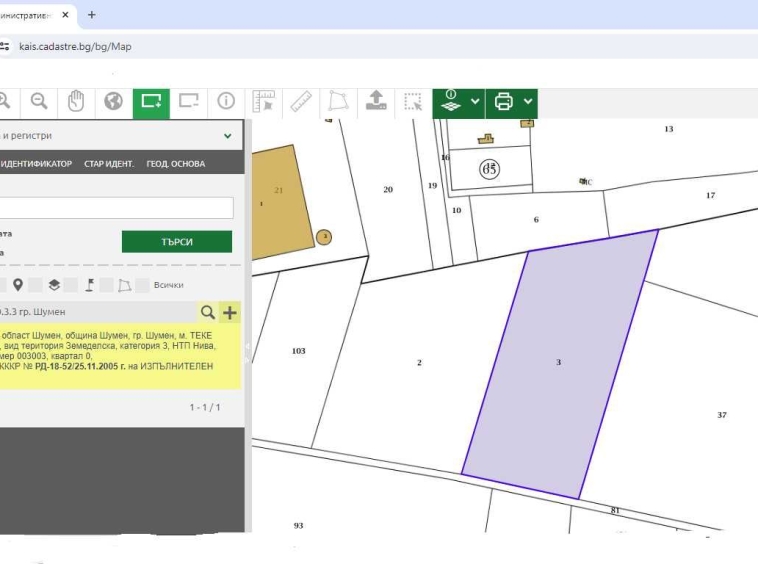The width and height of the screenshot is (758, 564).
Task: Click the site settings icon in address bar
Action: pyautogui.click(x=5, y=47)
